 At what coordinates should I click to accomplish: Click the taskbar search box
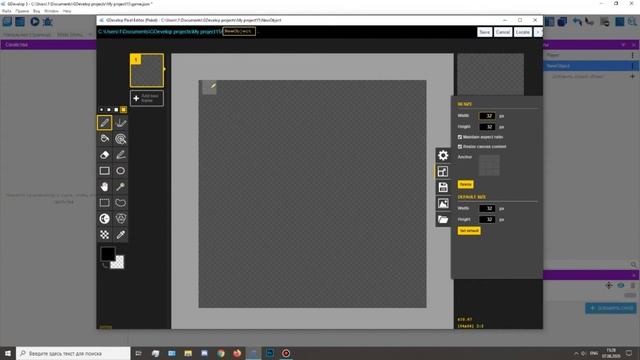[x=73, y=353]
